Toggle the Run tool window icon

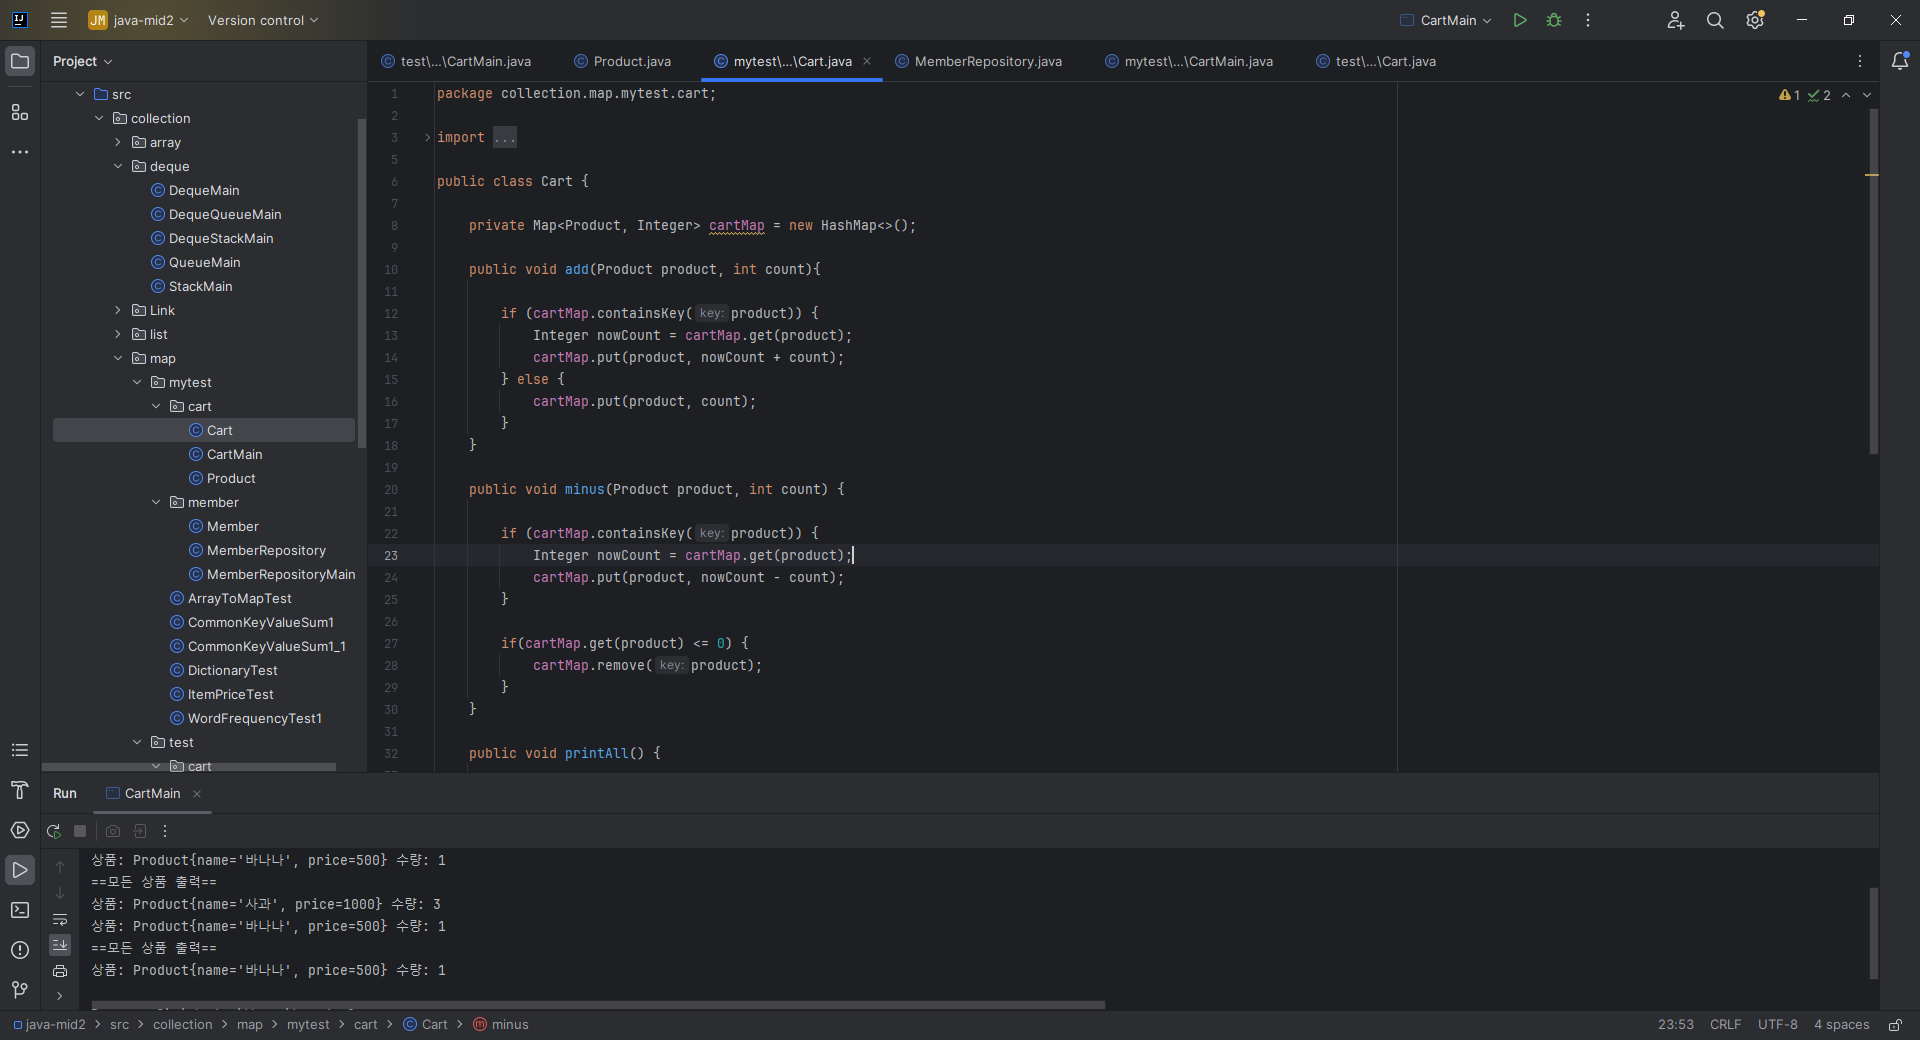tap(20, 870)
